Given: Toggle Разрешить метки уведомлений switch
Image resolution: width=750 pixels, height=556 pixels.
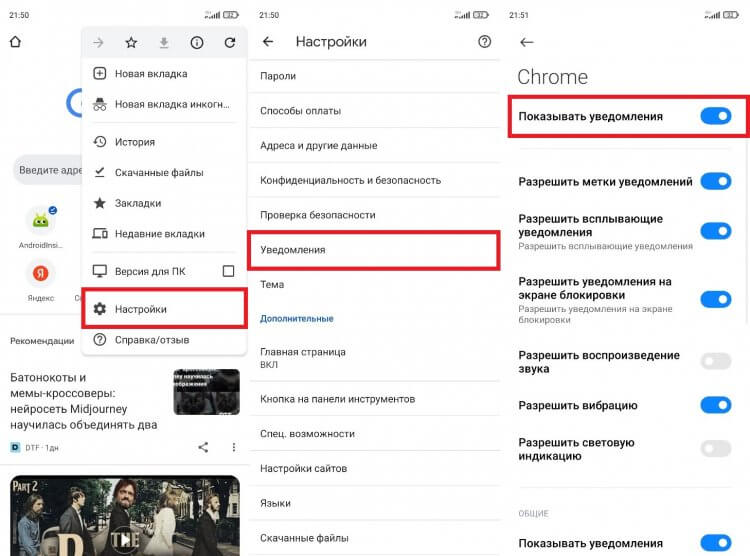Looking at the screenshot, I should pyautogui.click(x=716, y=181).
